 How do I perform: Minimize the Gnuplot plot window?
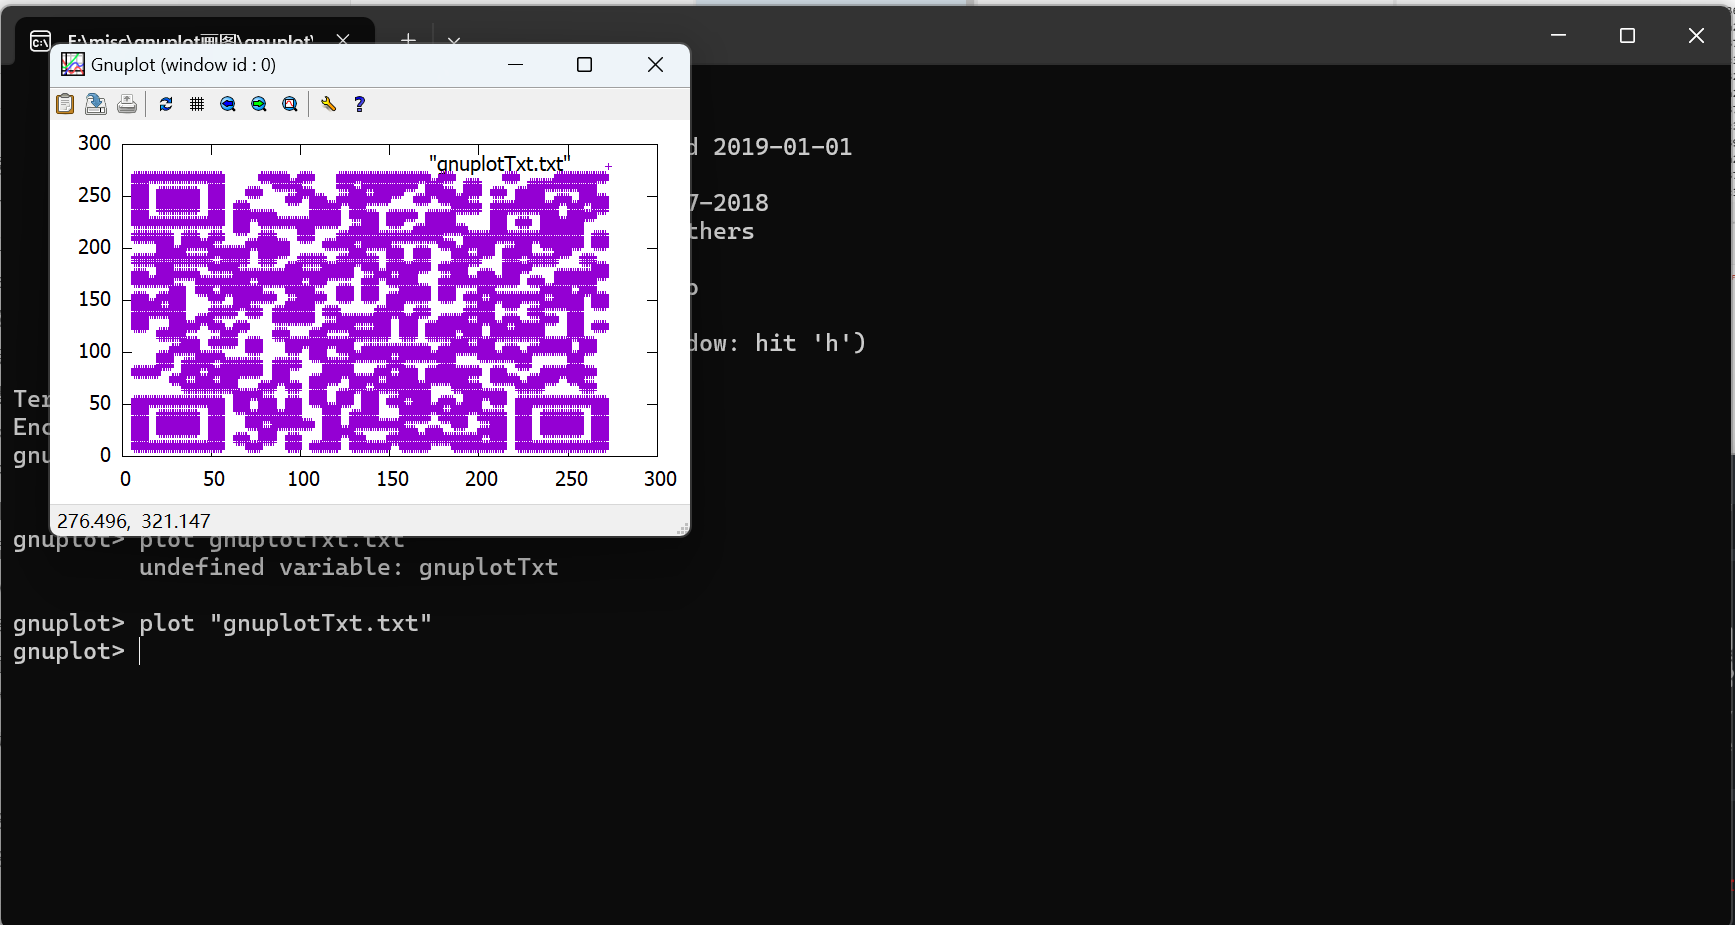point(516,65)
